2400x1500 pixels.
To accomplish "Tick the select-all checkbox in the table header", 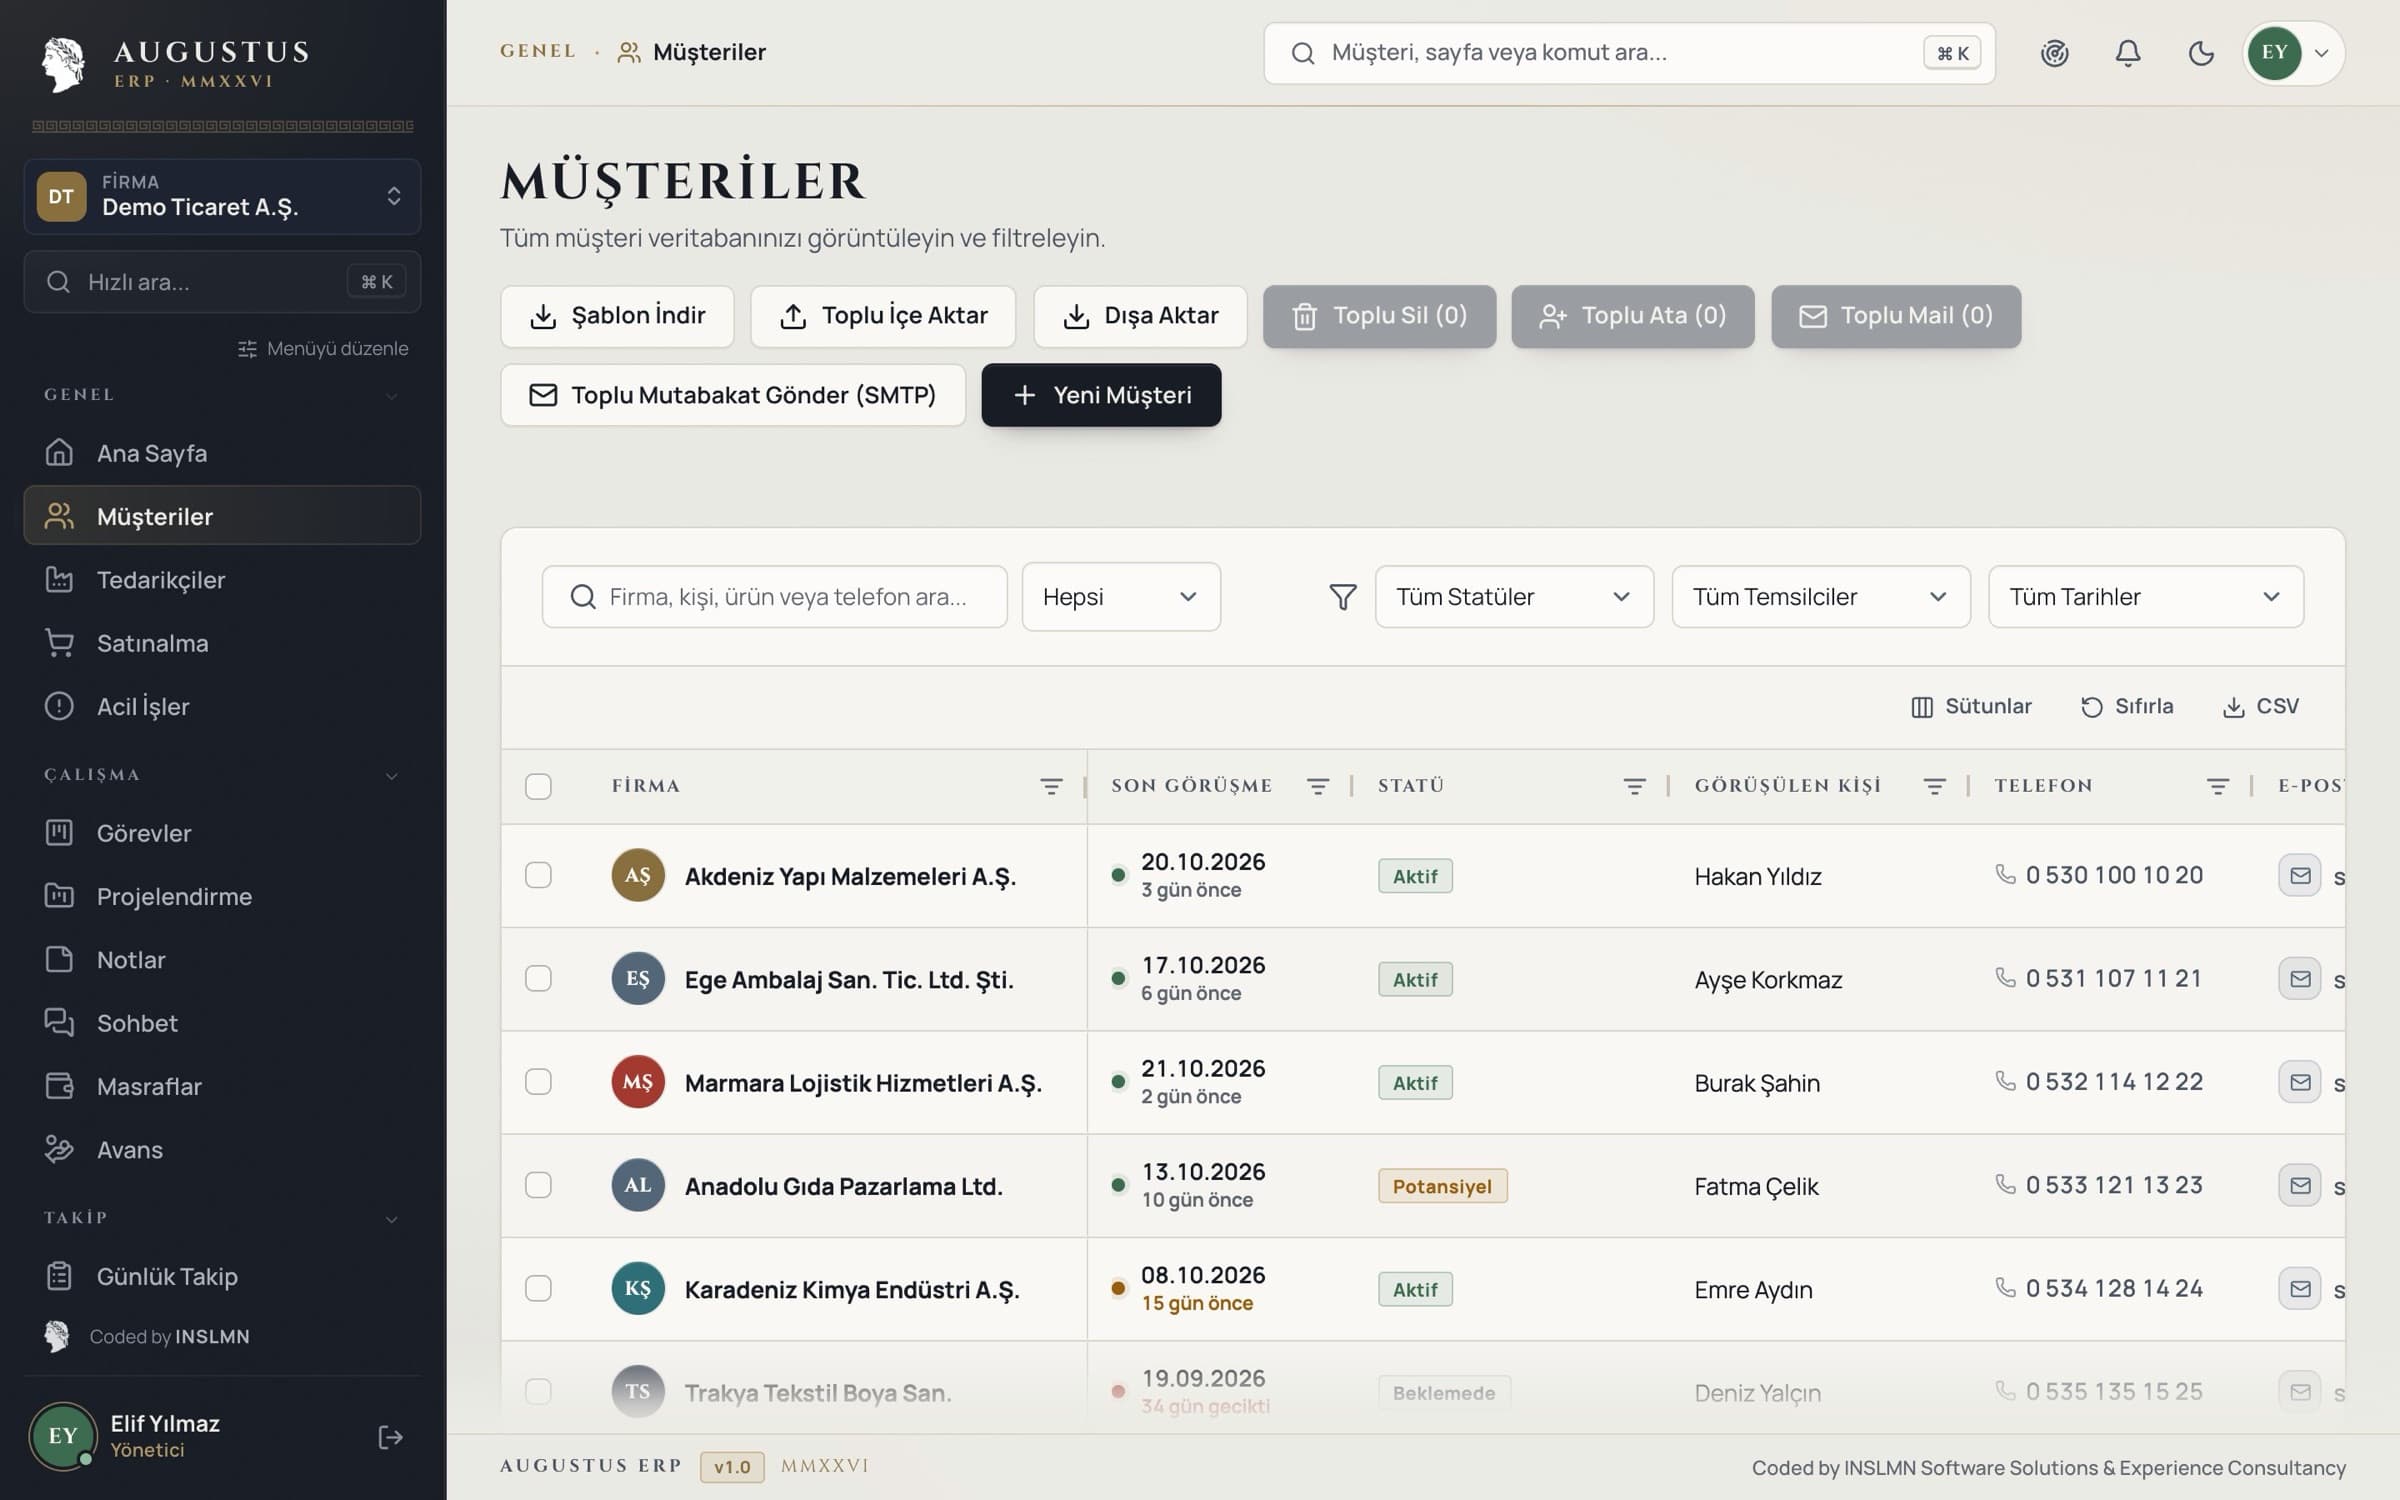I will (x=538, y=786).
